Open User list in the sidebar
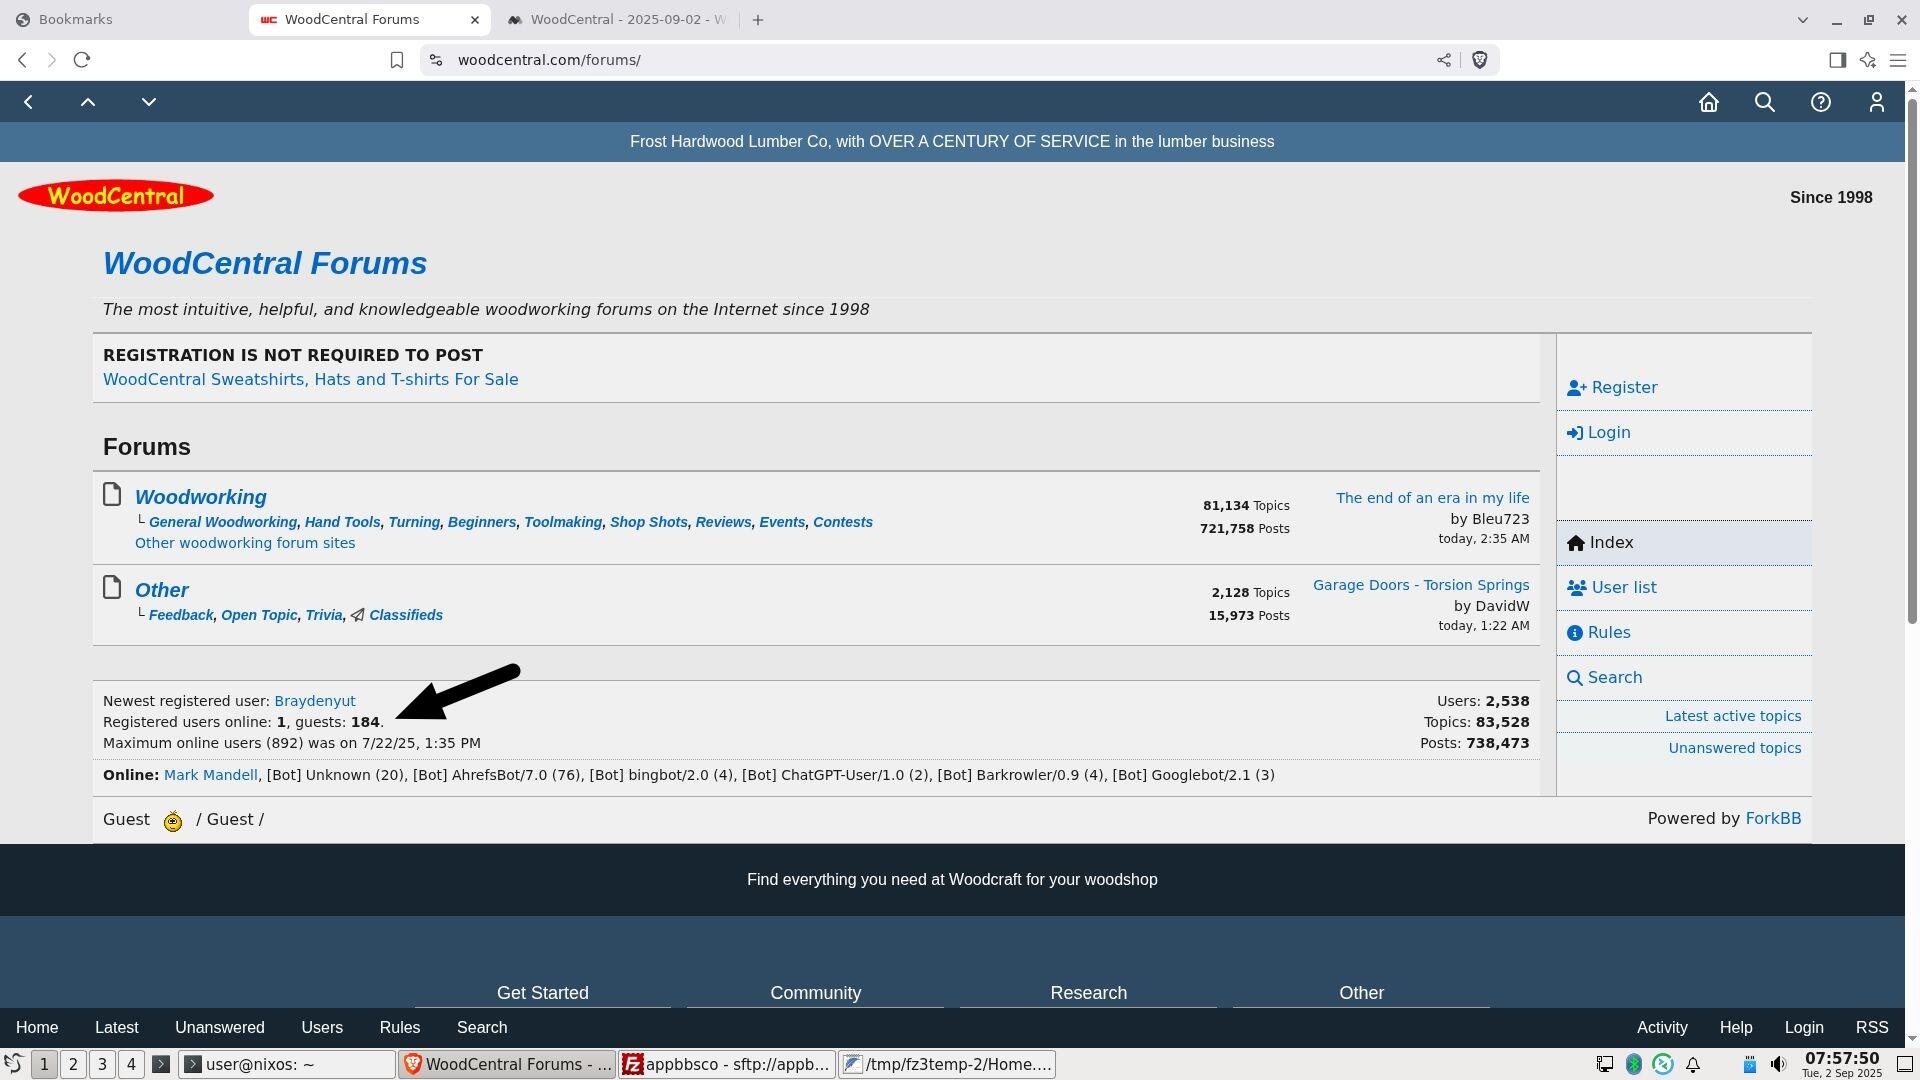This screenshot has width=1920, height=1080. point(1612,588)
